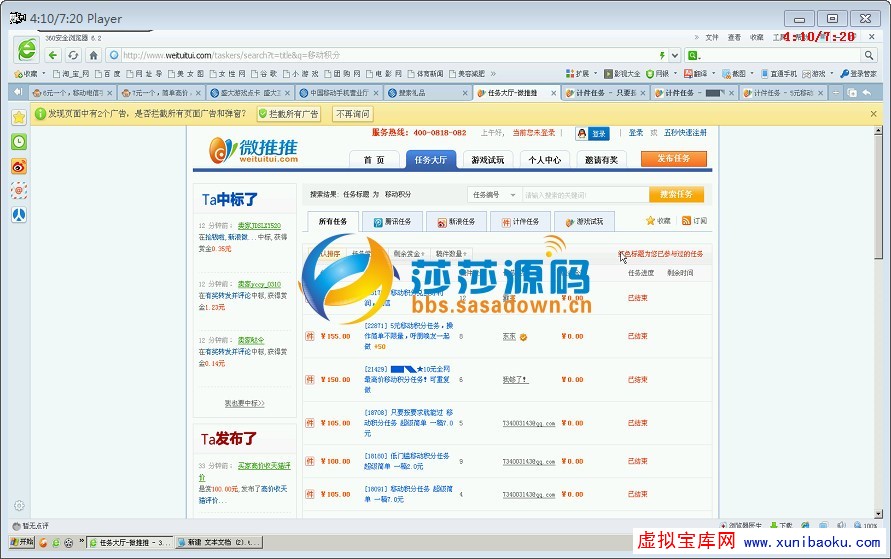Go to browser home page icon
The height and width of the screenshot is (559, 891).
pos(93,55)
